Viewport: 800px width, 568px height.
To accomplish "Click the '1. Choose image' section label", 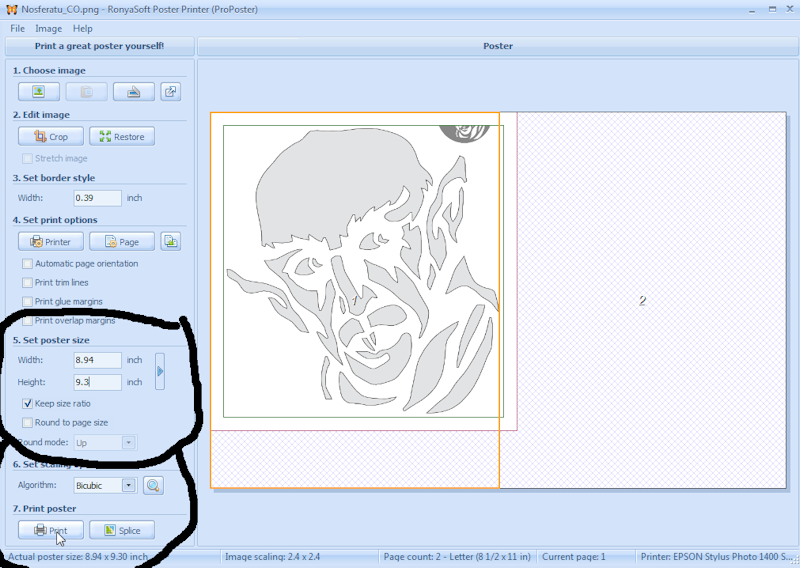I will coord(49,70).
